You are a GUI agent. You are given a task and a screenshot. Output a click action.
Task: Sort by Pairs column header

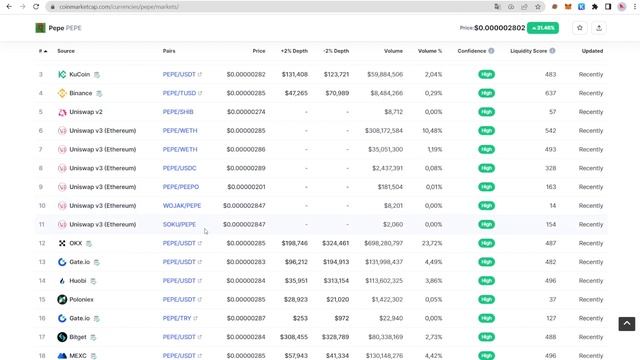[169, 51]
